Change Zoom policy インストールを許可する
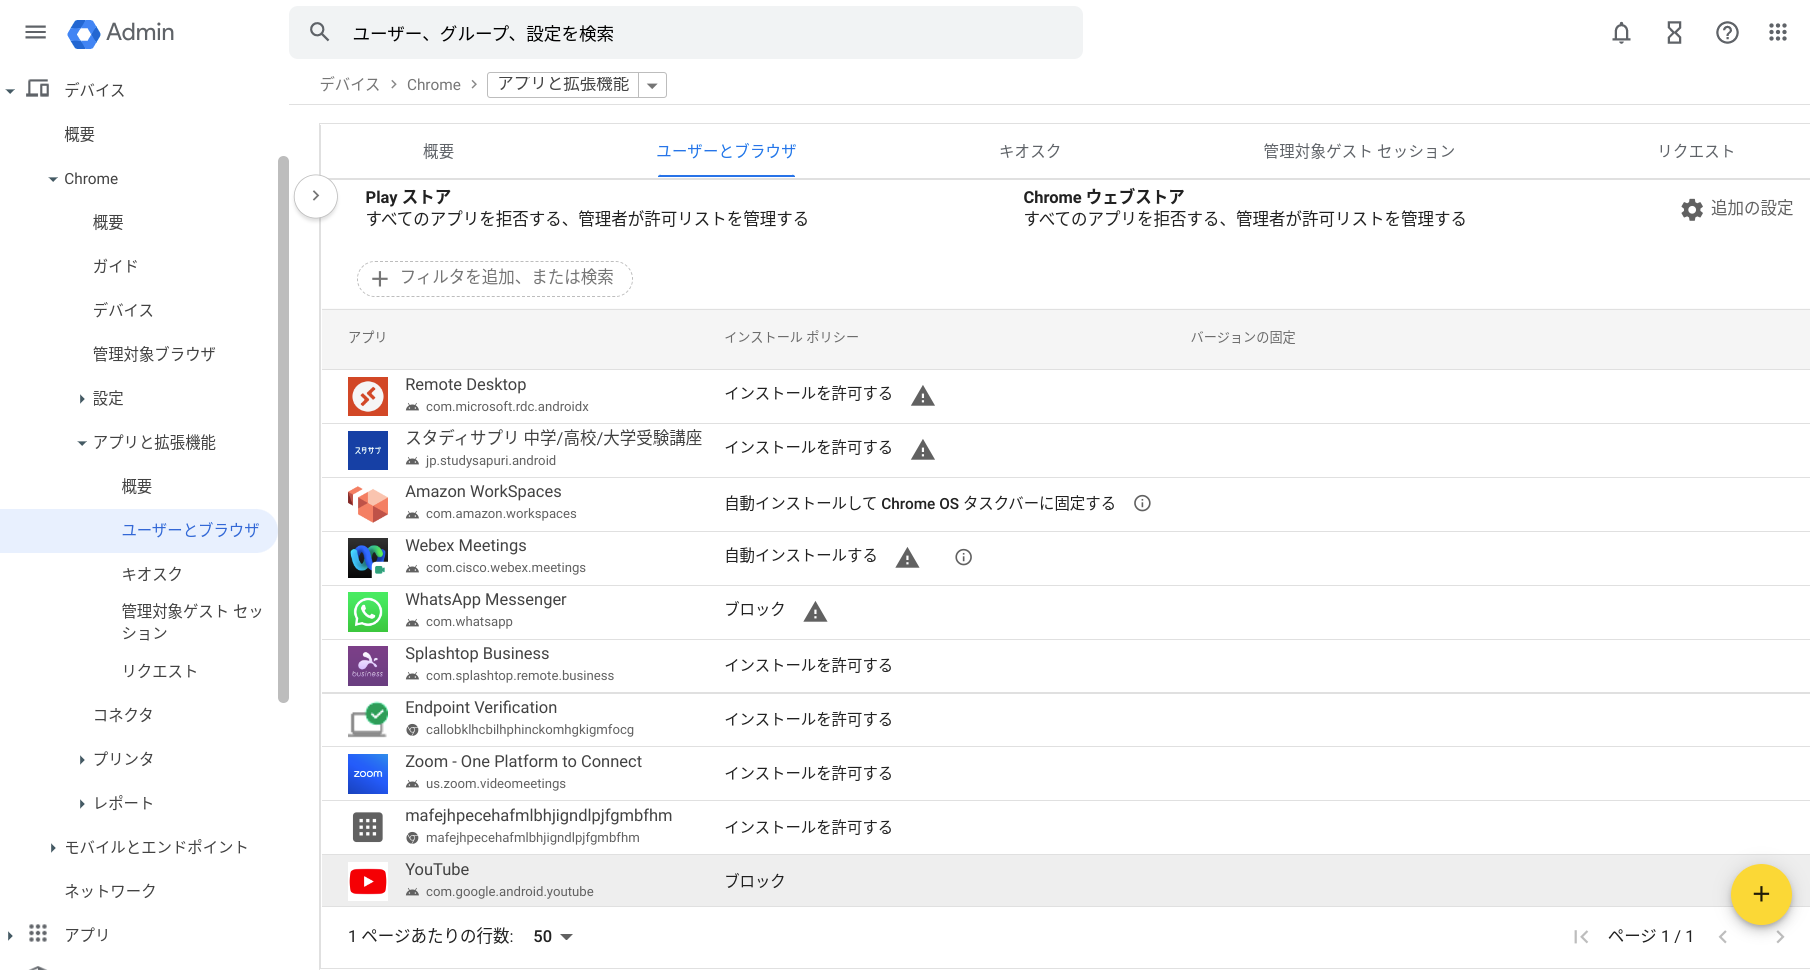This screenshot has width=1810, height=970. [808, 773]
